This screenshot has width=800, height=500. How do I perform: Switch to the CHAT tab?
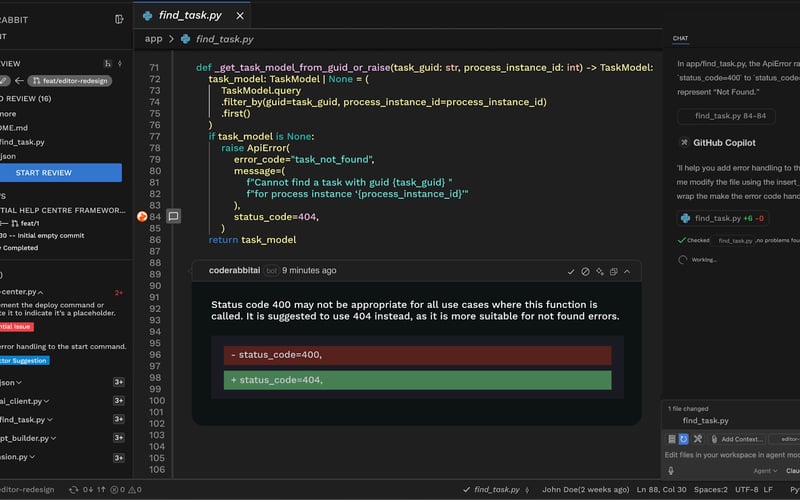click(x=680, y=38)
